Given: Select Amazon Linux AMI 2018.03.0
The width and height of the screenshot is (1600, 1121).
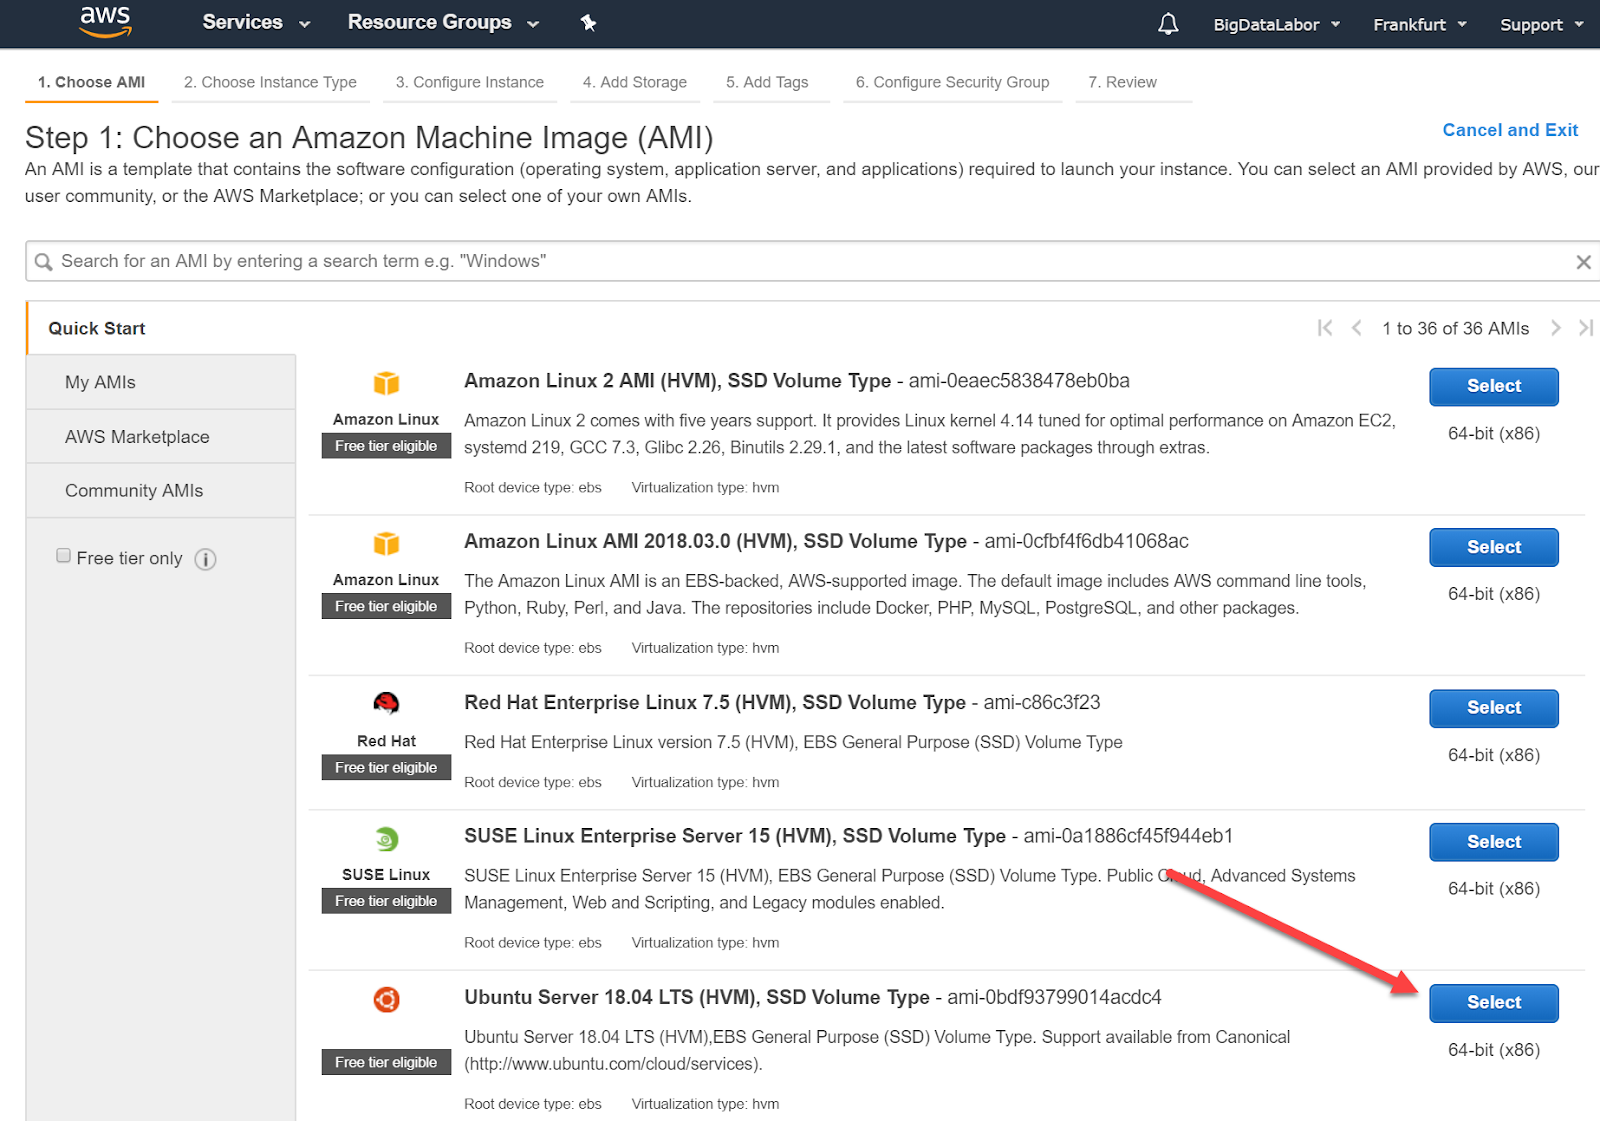Looking at the screenshot, I should coord(1494,547).
